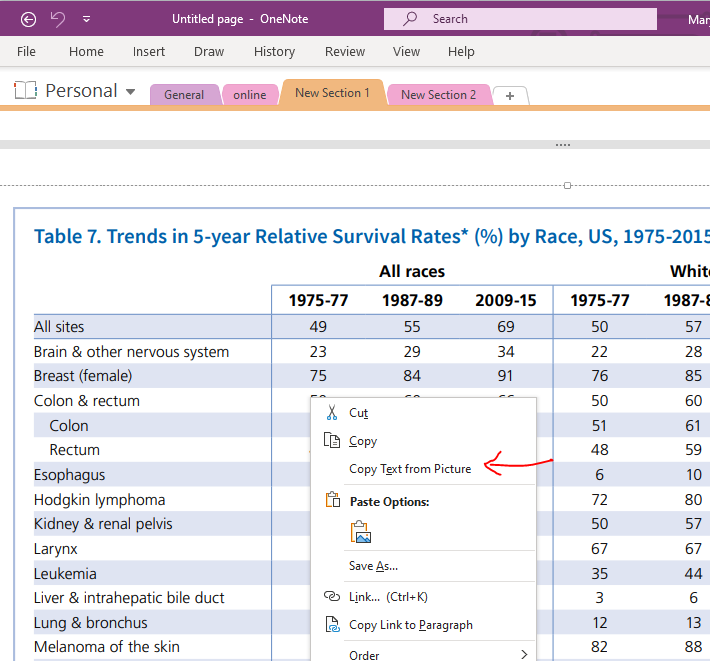Viewport: 710px width, 661px height.
Task: Choose Save As from context menu
Action: point(373,566)
